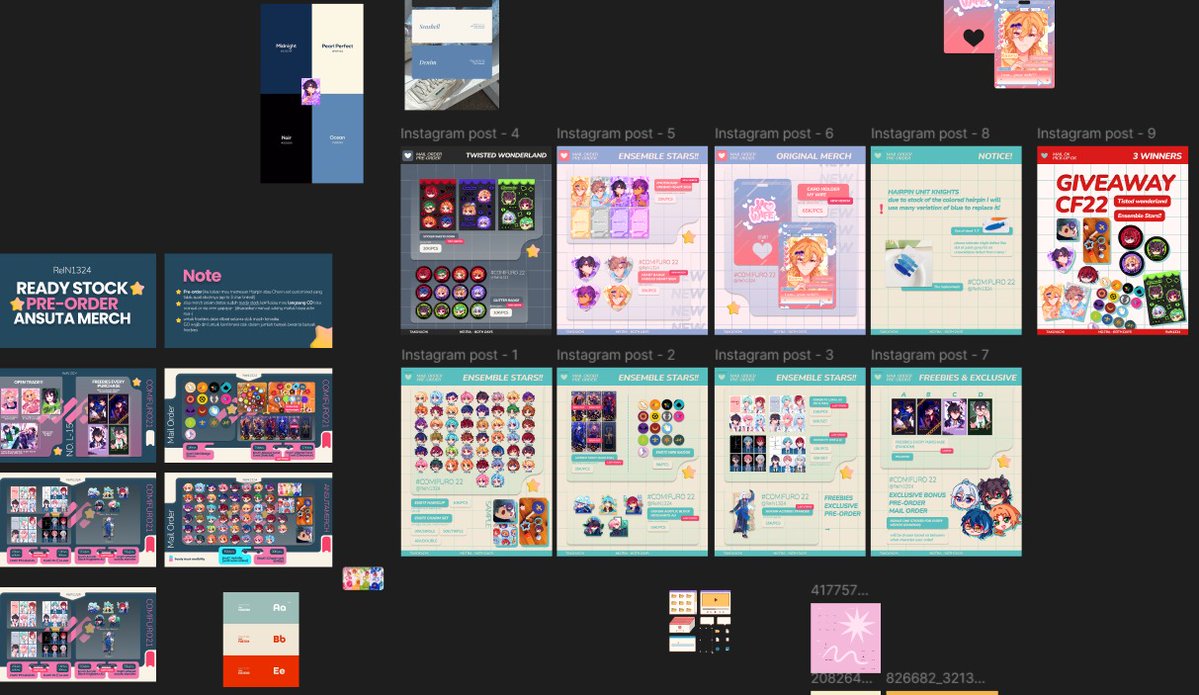
Task: Select the 'Instagram post - 7' frame label
Action: tap(930, 356)
